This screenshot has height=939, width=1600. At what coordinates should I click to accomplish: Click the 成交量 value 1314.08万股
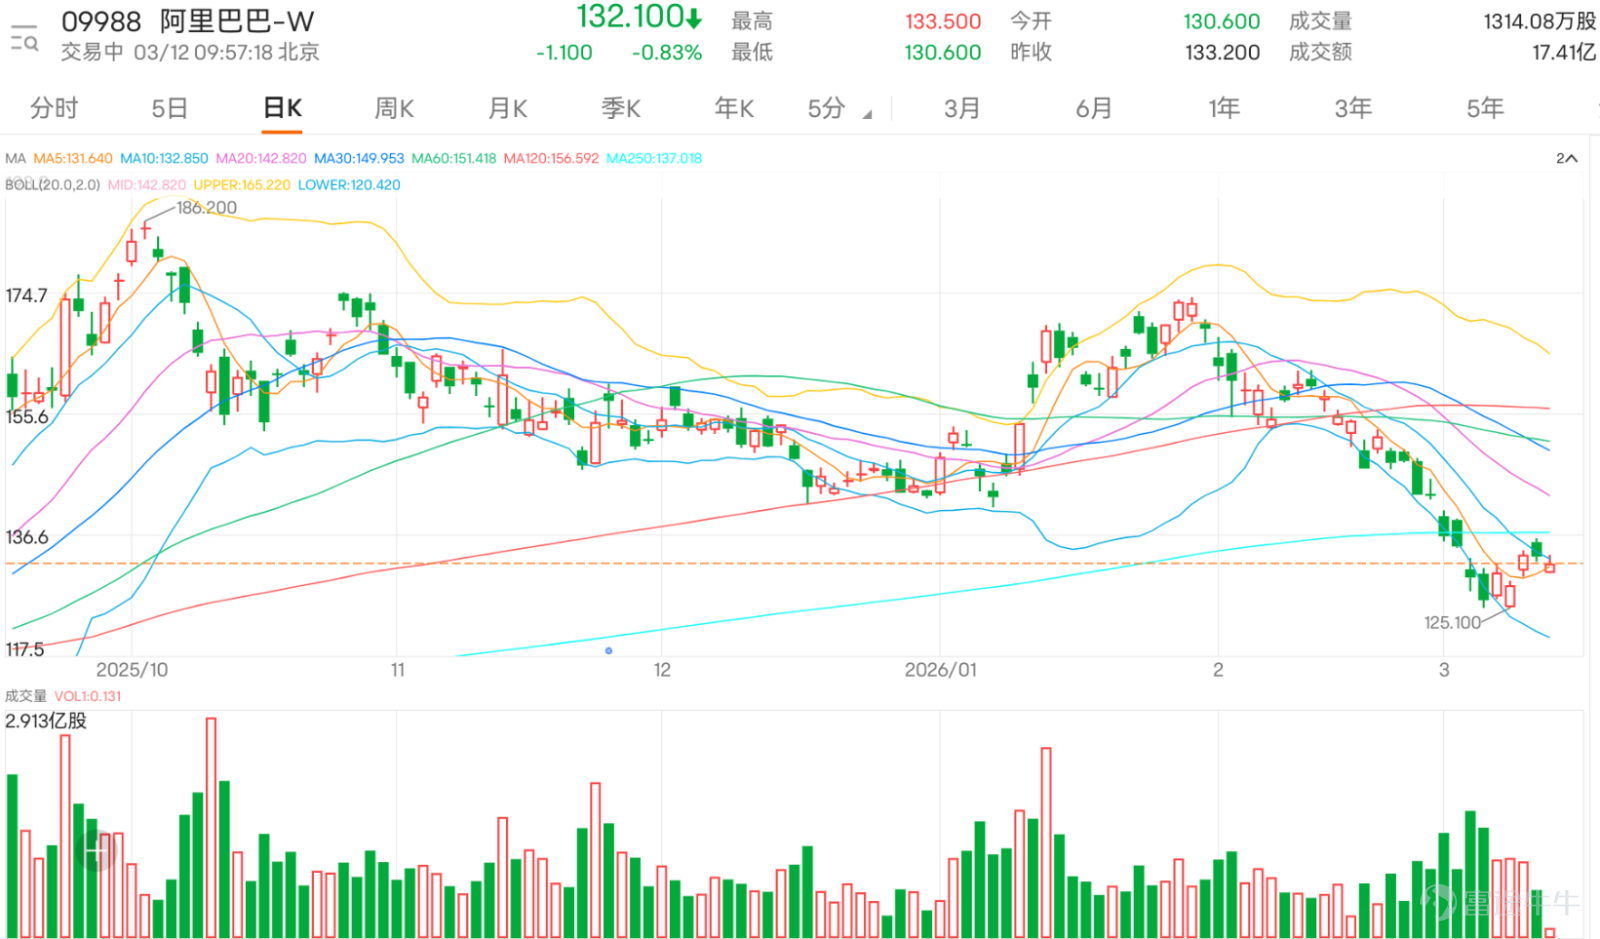1540,21
